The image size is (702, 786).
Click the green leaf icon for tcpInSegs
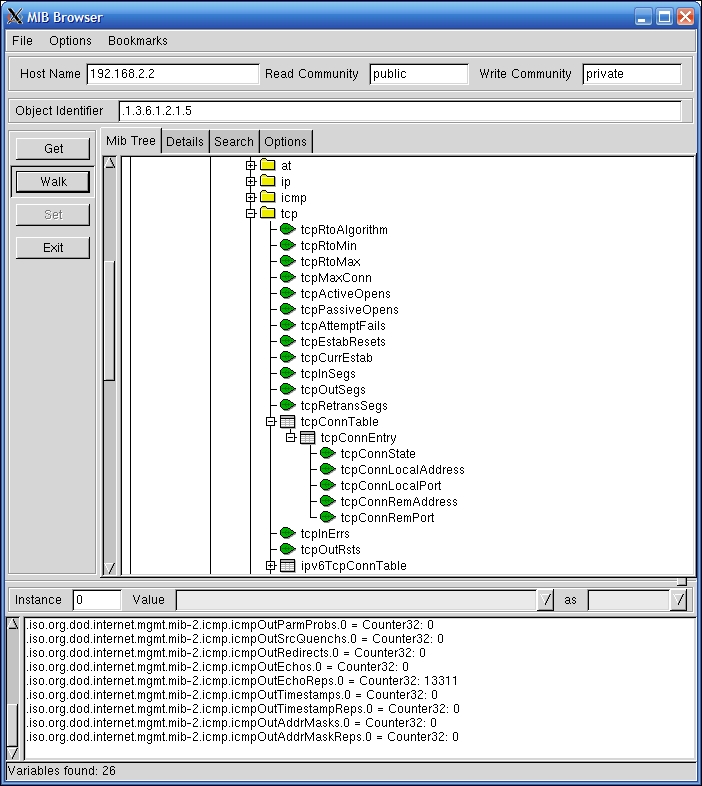[x=288, y=373]
